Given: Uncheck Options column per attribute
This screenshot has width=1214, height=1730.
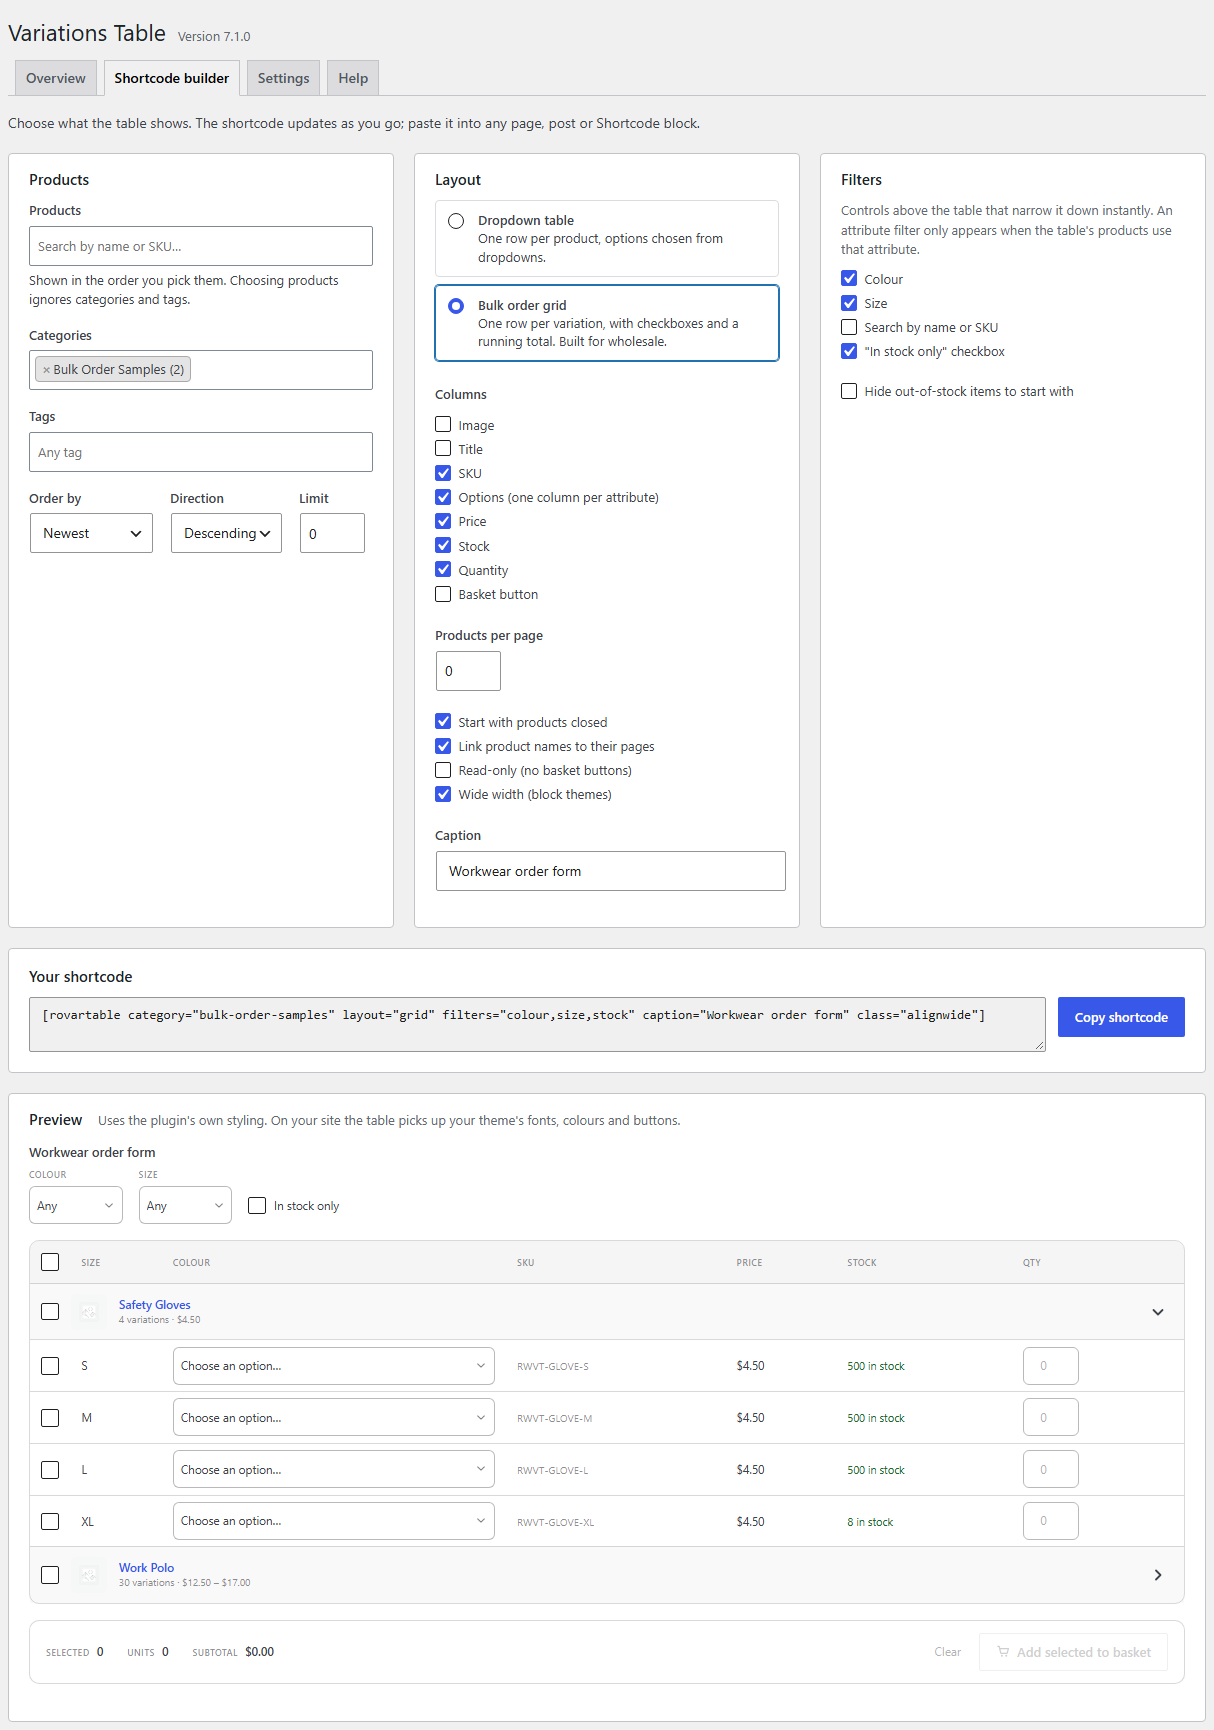Looking at the screenshot, I should [x=443, y=497].
